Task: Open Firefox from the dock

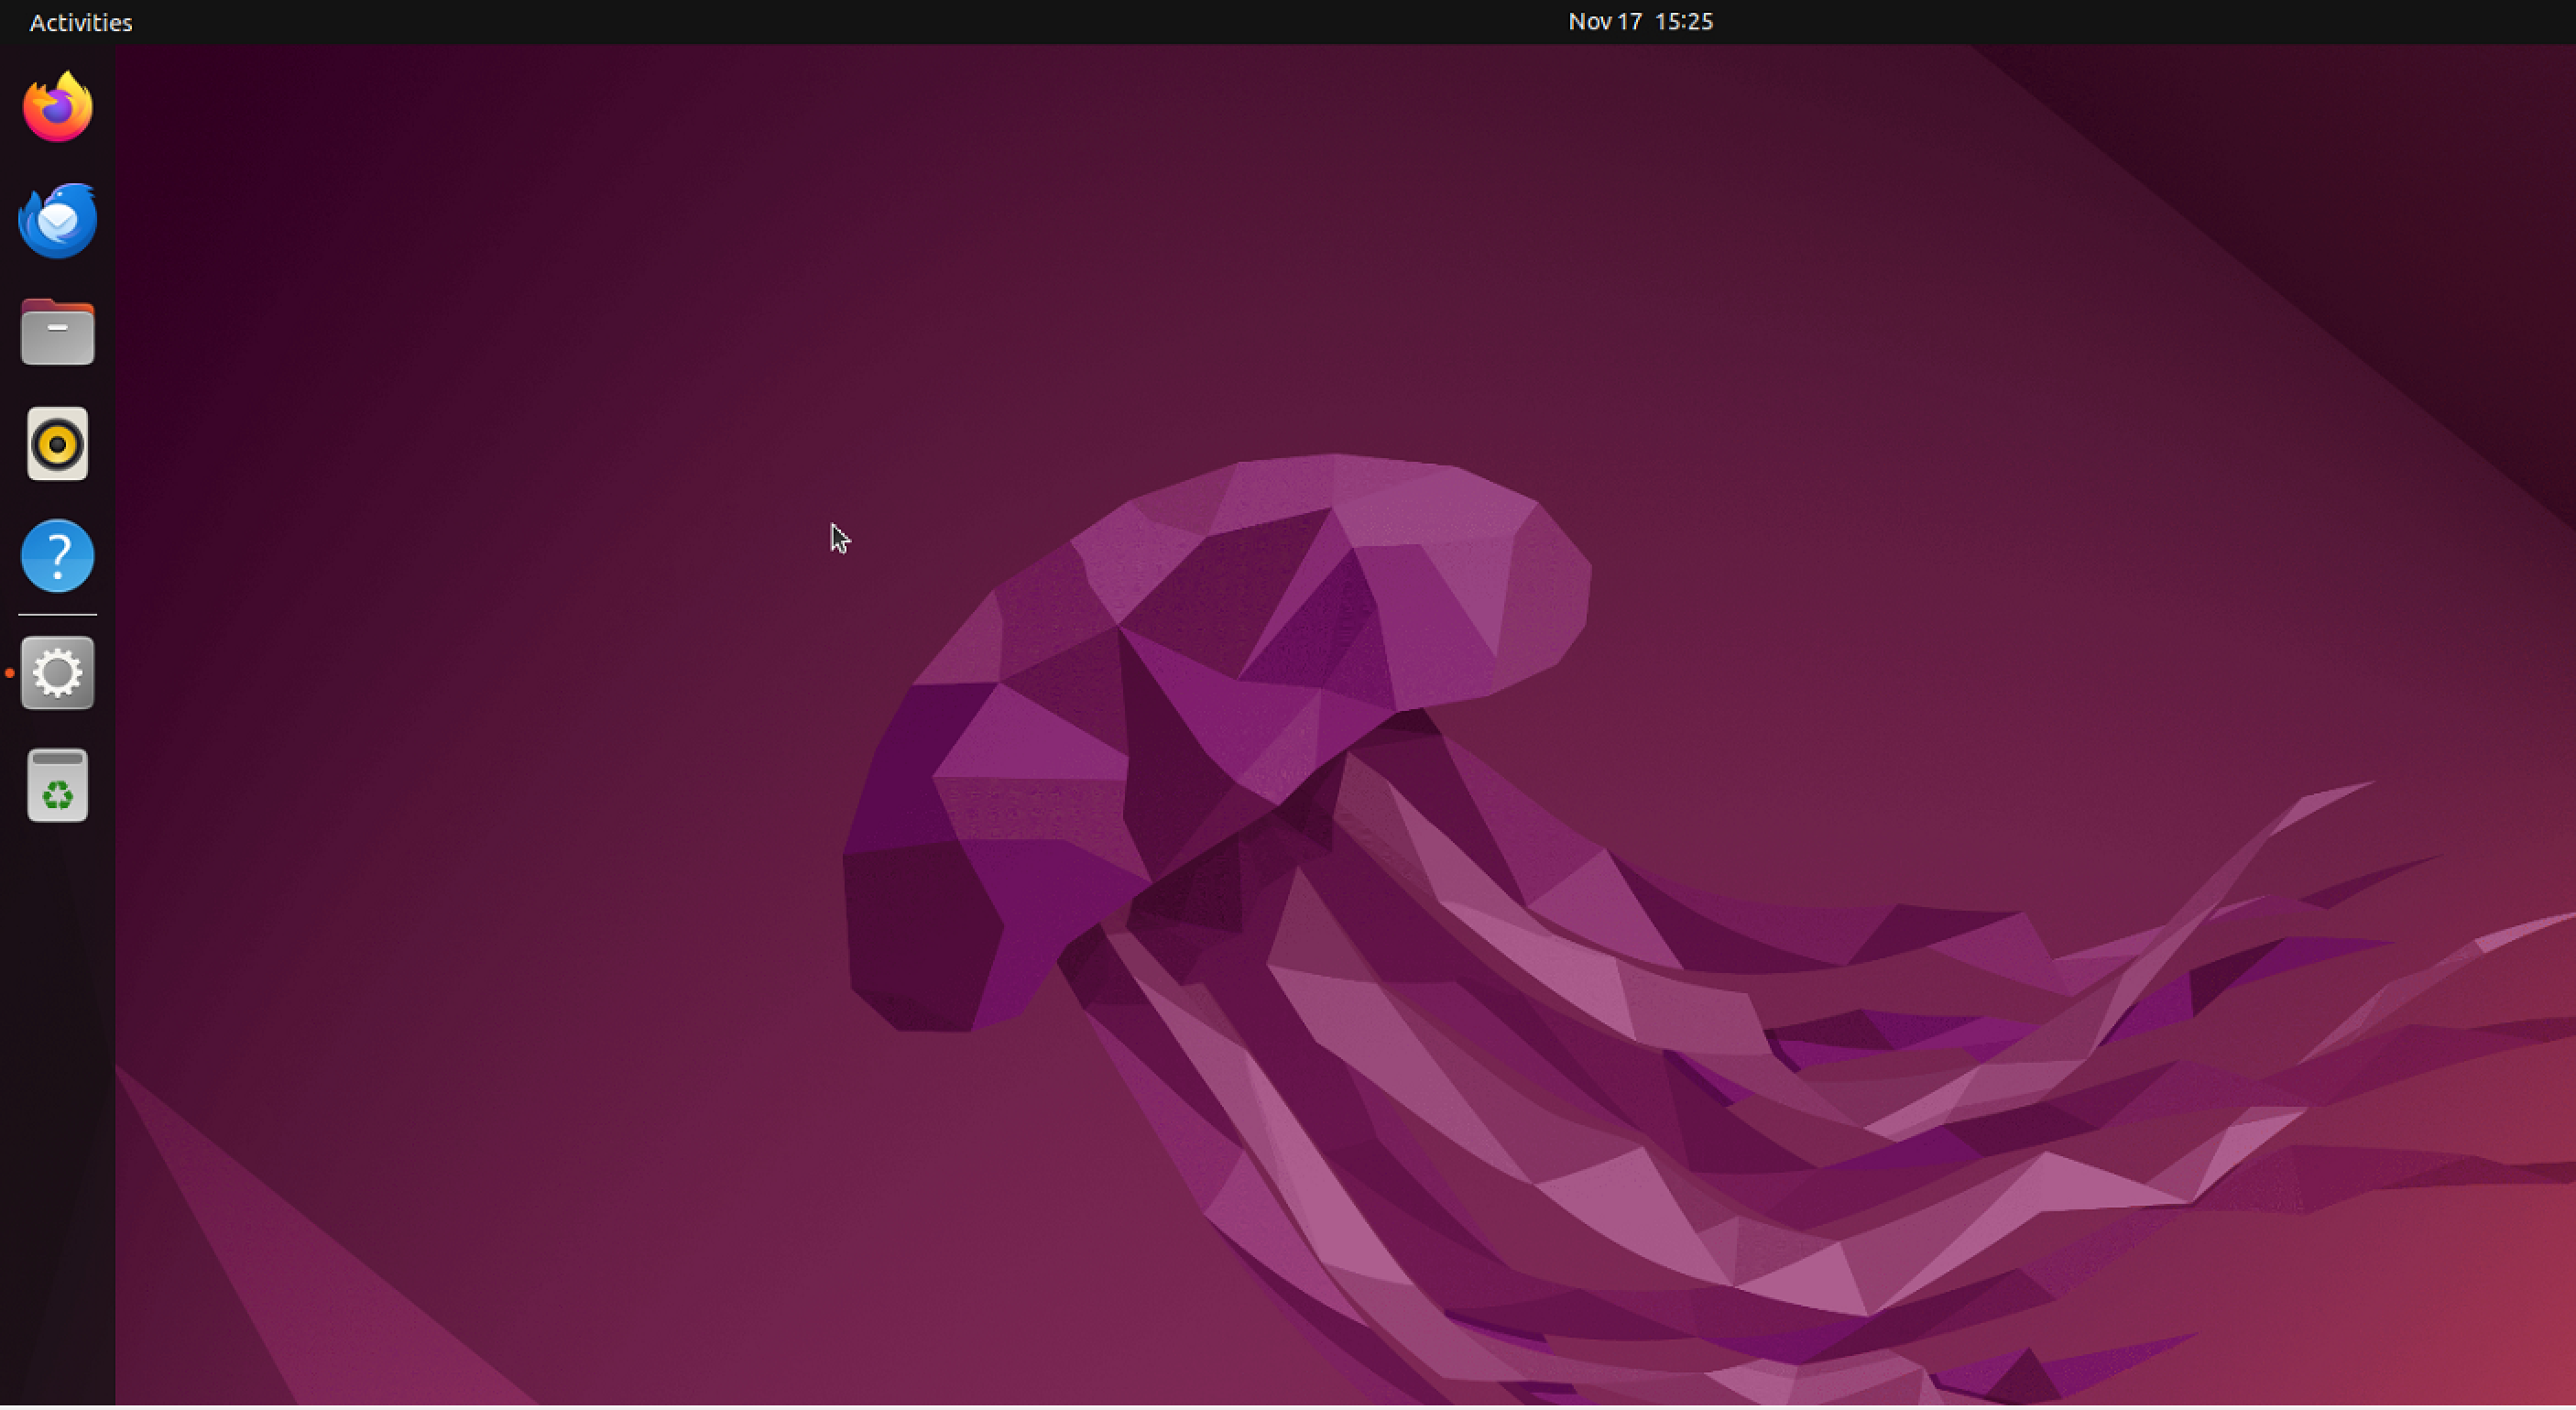Action: (58, 107)
